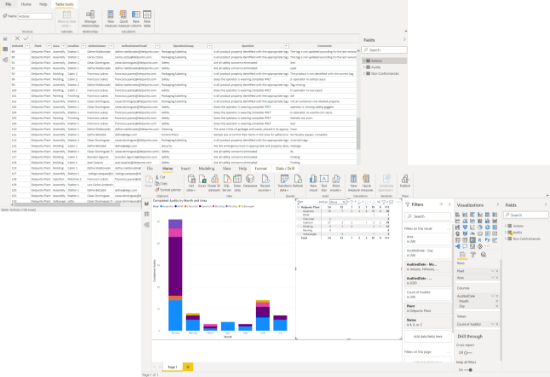Click New table in the Table tools ribbon
The height and width of the screenshot is (377, 550).
point(147,18)
